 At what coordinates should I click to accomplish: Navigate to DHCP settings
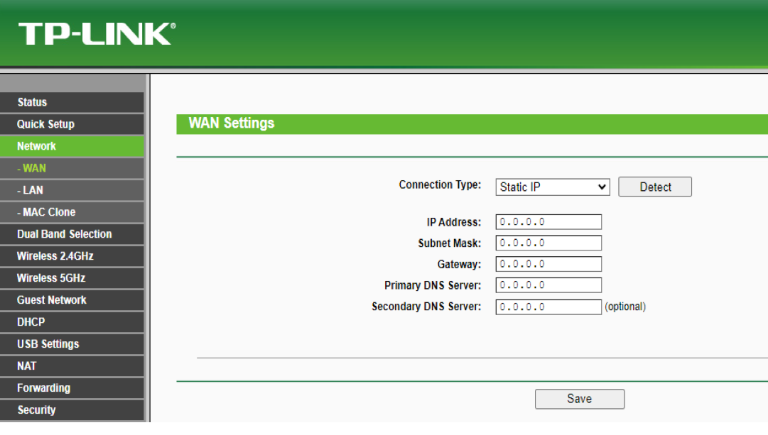(x=72, y=322)
